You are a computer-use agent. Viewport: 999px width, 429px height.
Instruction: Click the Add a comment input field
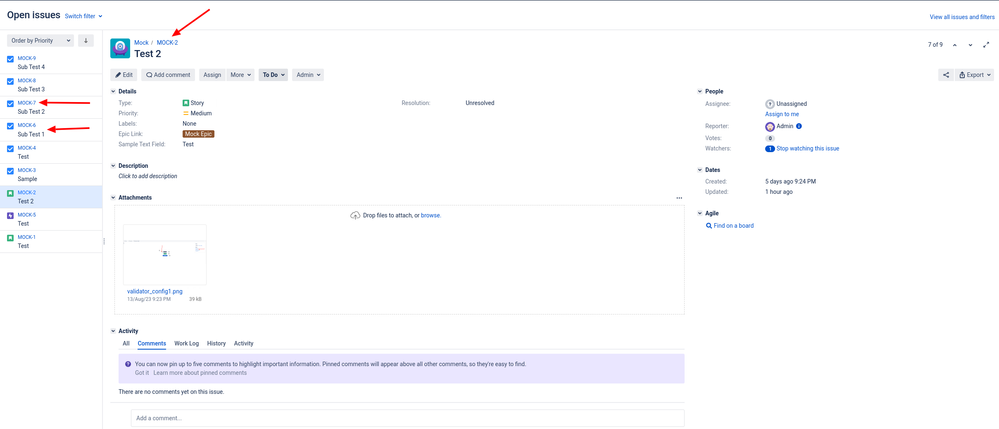tap(408, 418)
